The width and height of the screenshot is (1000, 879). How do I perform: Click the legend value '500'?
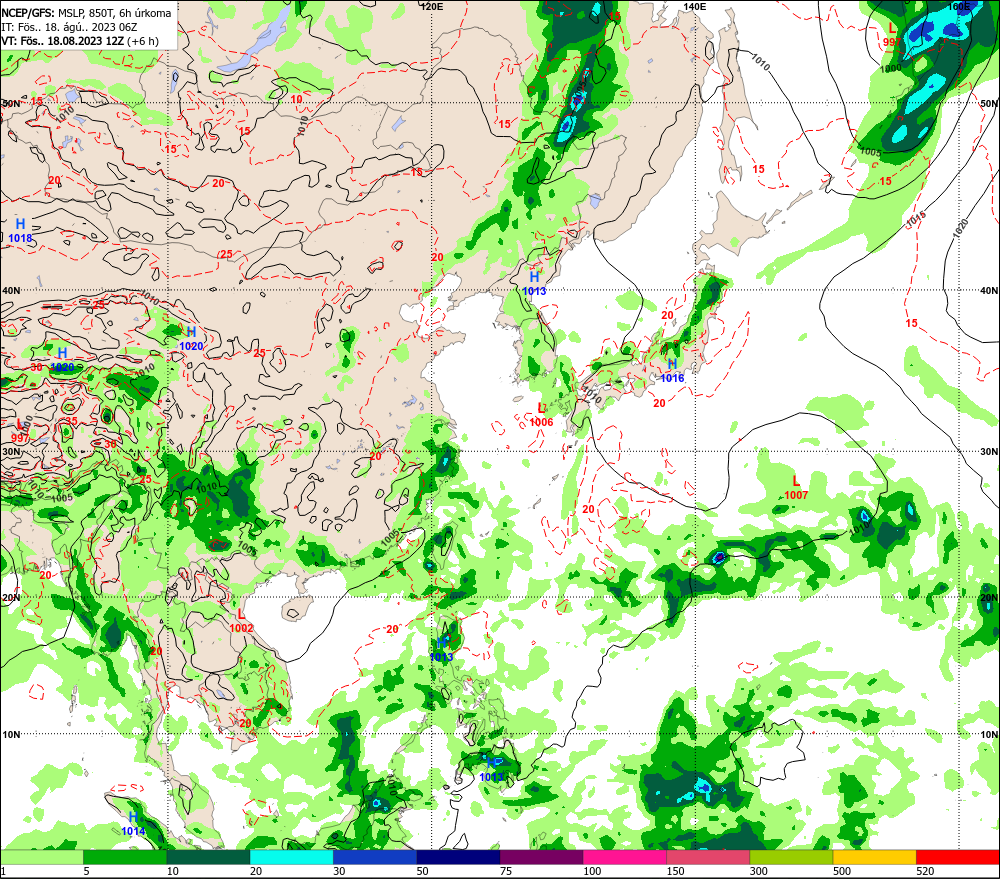coord(842,871)
